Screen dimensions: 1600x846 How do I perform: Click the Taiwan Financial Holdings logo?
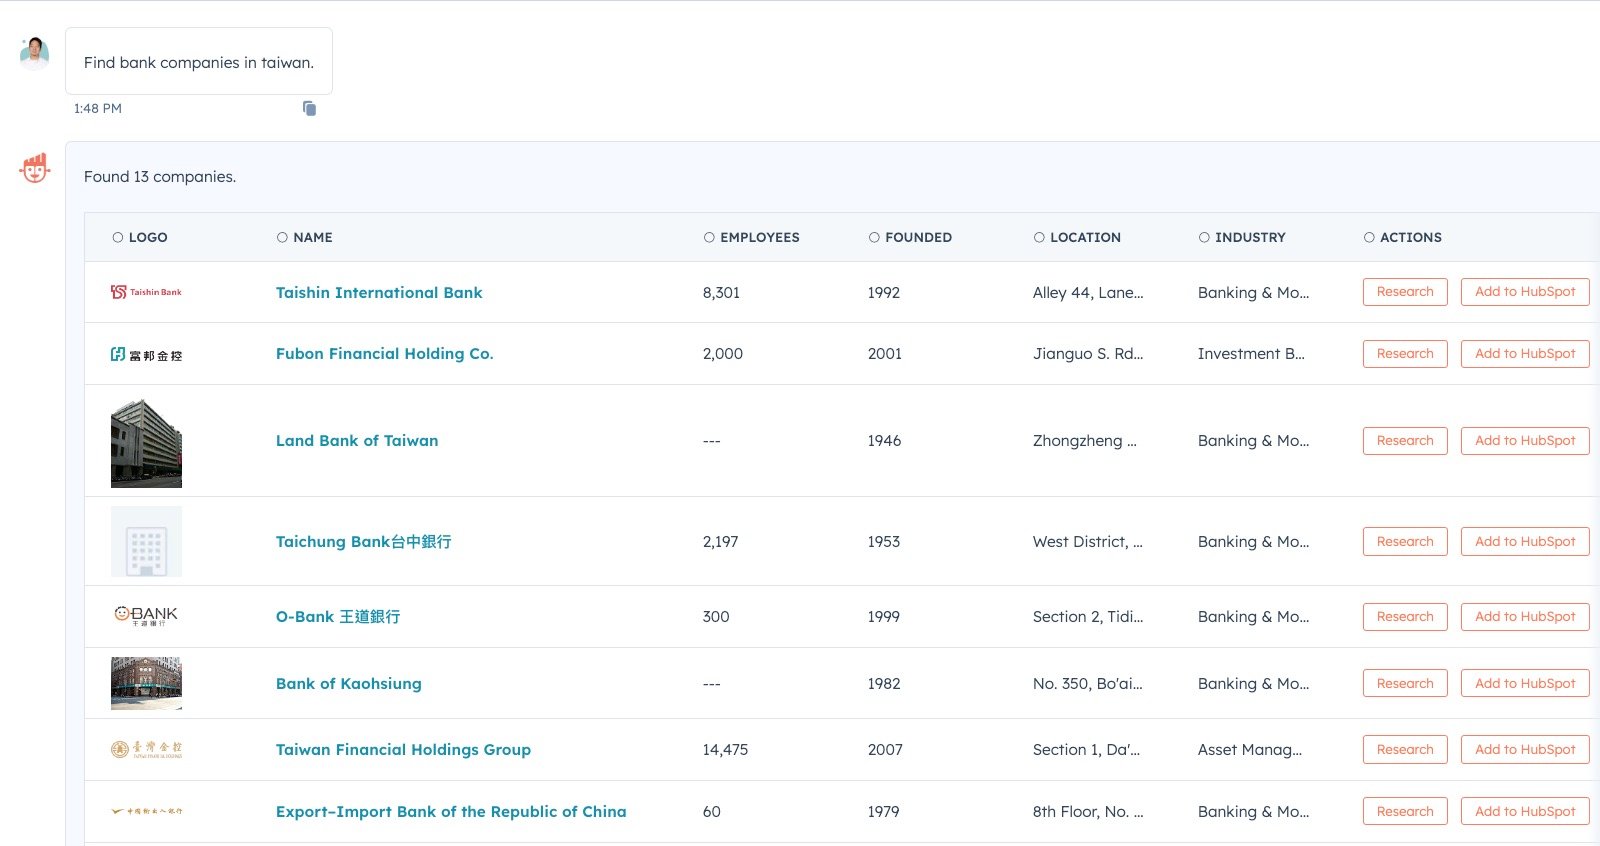coord(146,749)
